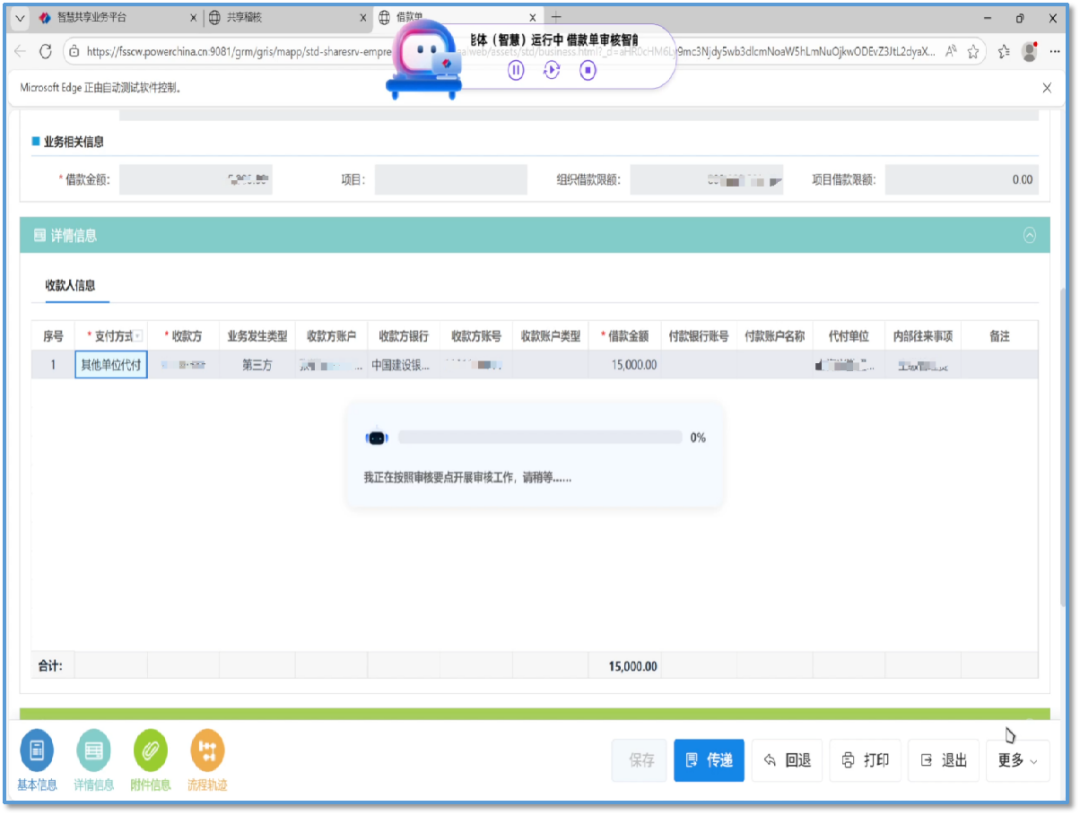Screen dimensions: 1080x815
Task: Click the 项目 input field
Action: tap(451, 180)
